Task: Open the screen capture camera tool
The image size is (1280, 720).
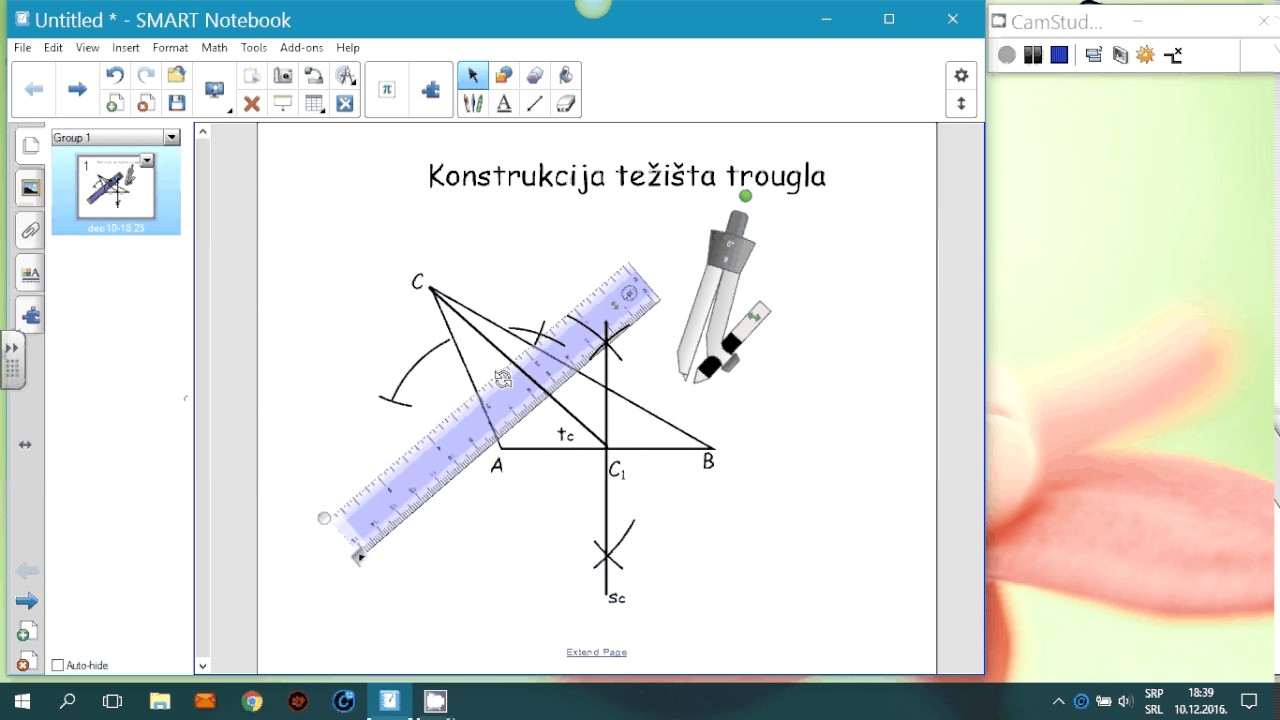Action: (283, 75)
